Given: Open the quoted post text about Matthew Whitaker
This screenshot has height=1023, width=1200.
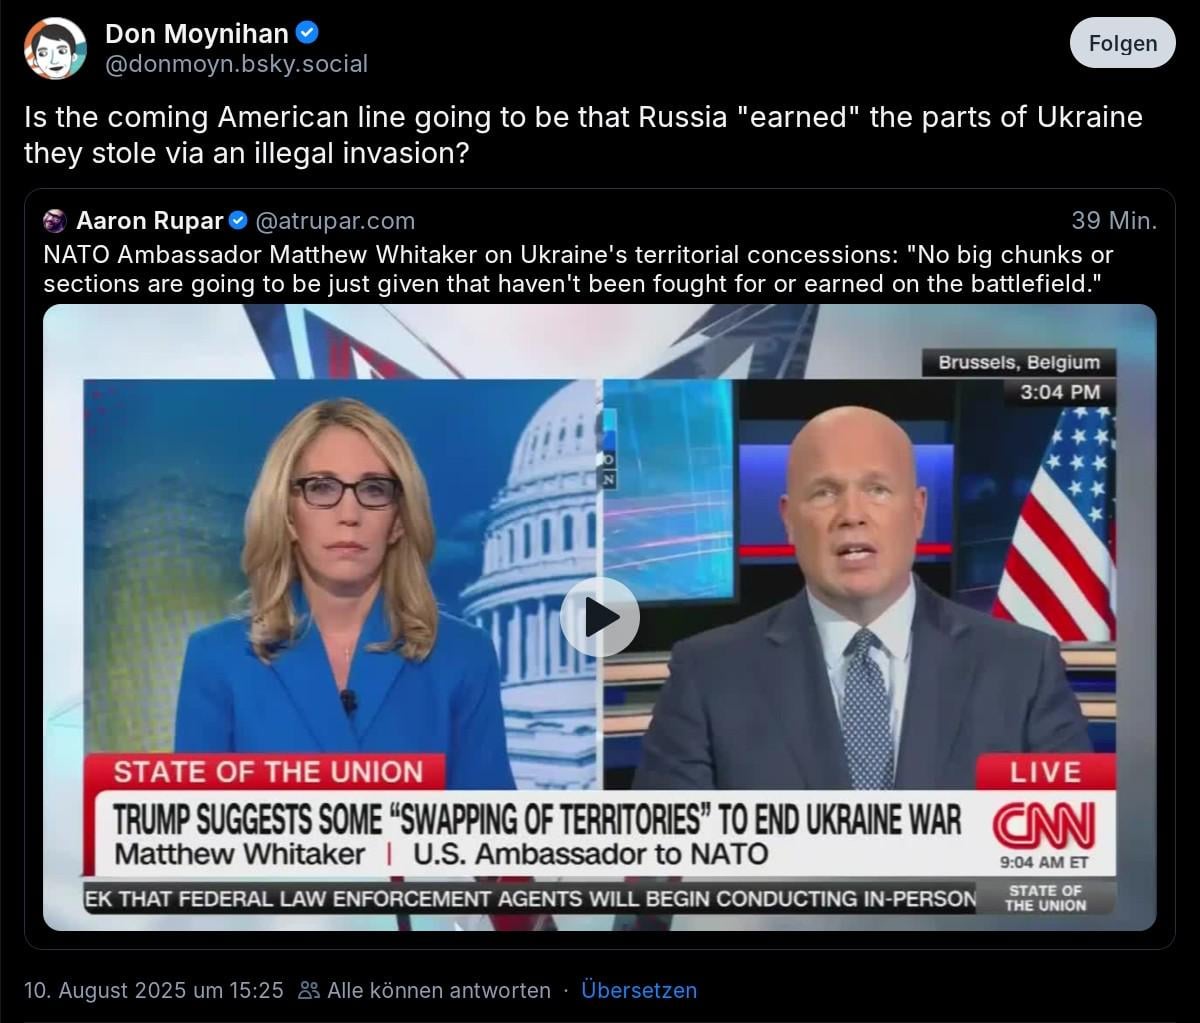Looking at the screenshot, I should point(578,269).
